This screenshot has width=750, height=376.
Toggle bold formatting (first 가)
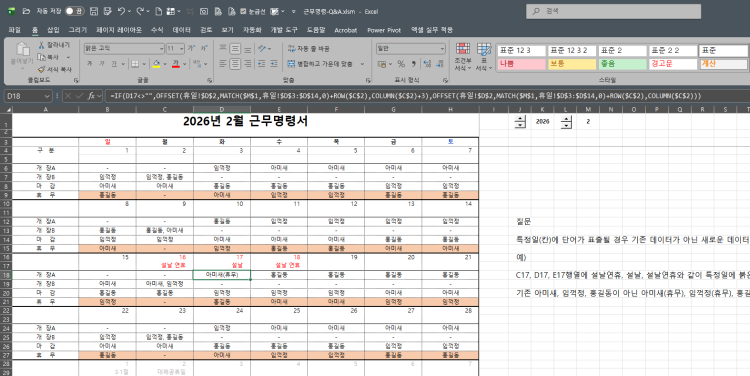coord(89,64)
